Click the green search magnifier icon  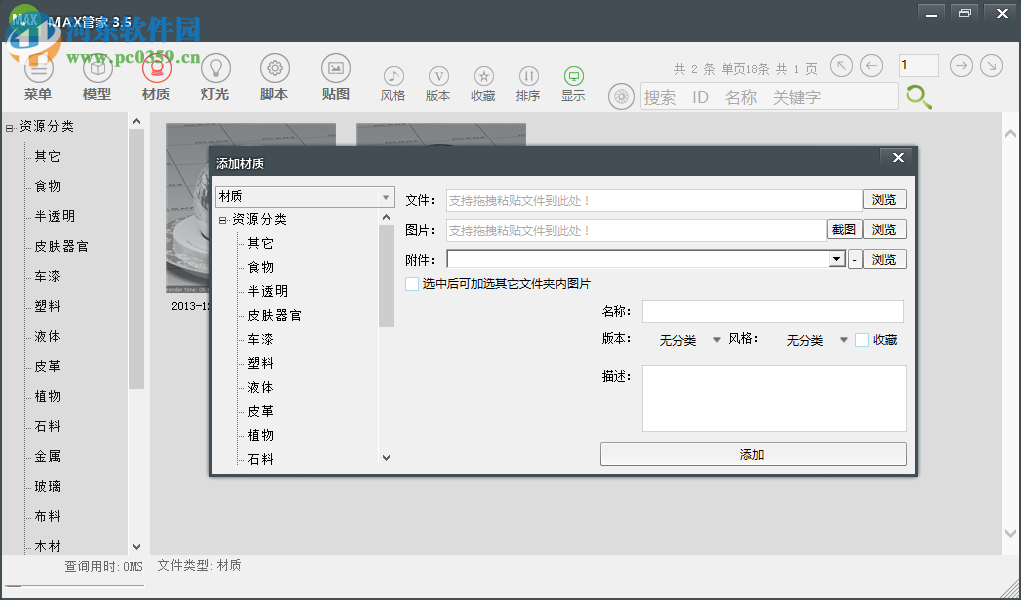point(918,97)
